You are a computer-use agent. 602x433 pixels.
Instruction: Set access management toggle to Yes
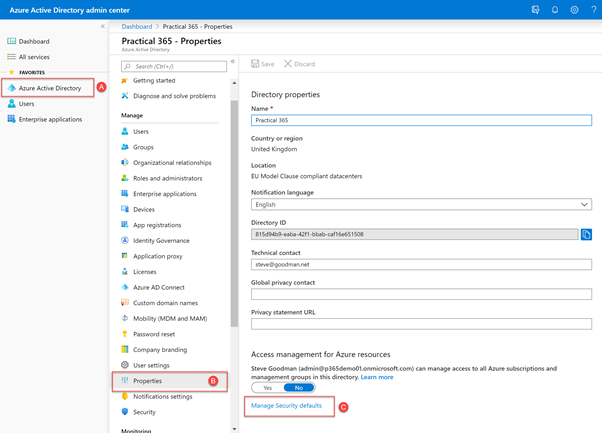point(268,388)
